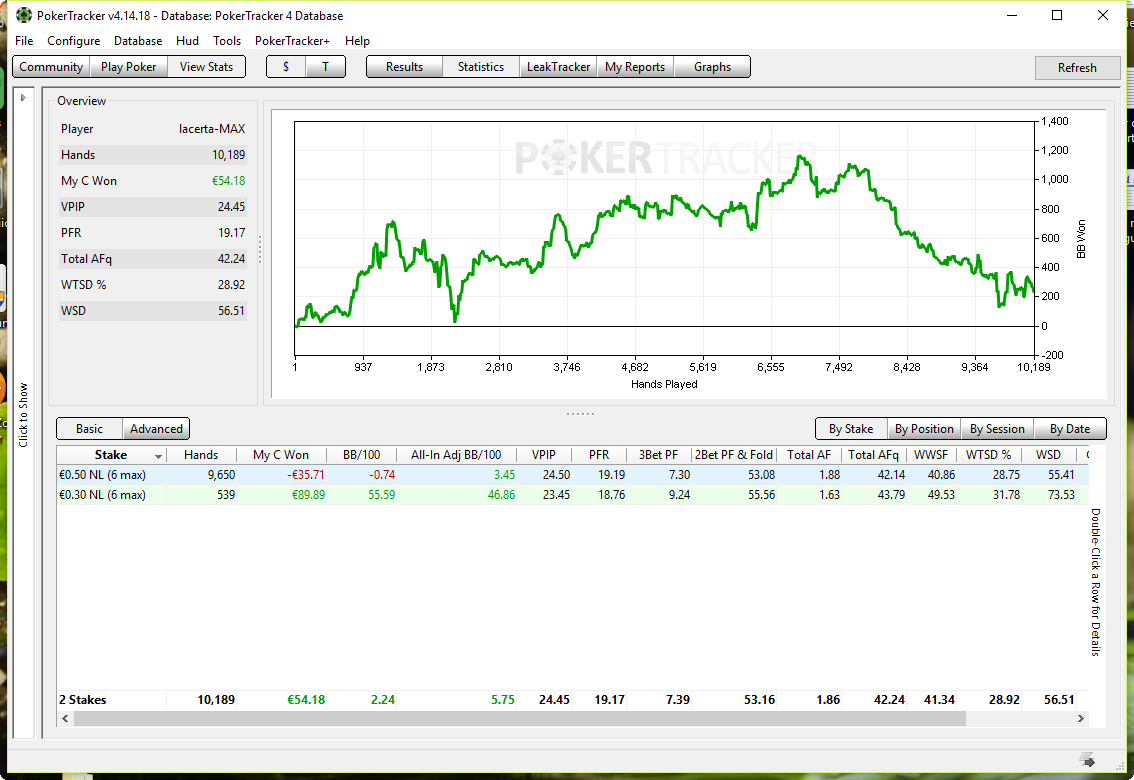Sort table by Hands column header
Image resolution: width=1134 pixels, height=780 pixels.
(201, 455)
